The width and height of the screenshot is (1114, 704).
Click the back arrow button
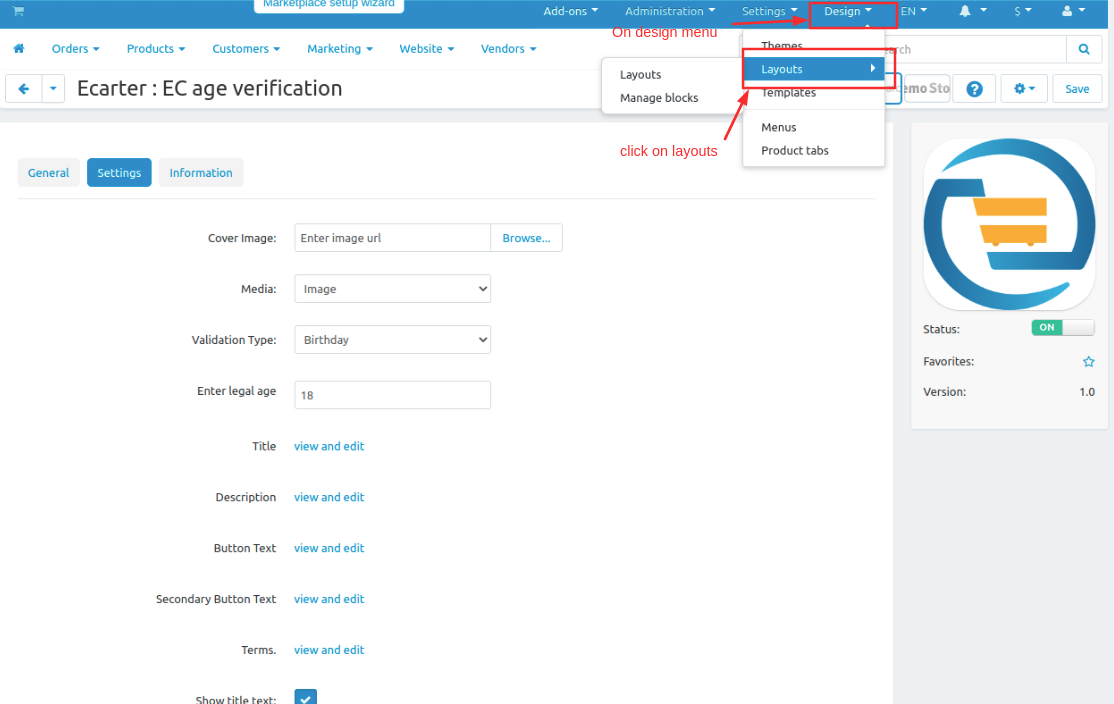pos(23,89)
